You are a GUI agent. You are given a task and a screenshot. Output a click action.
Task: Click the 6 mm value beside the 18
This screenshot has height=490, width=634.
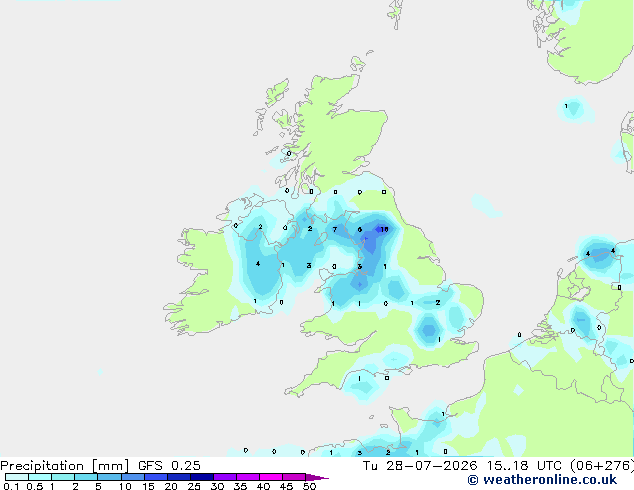[x=360, y=230]
